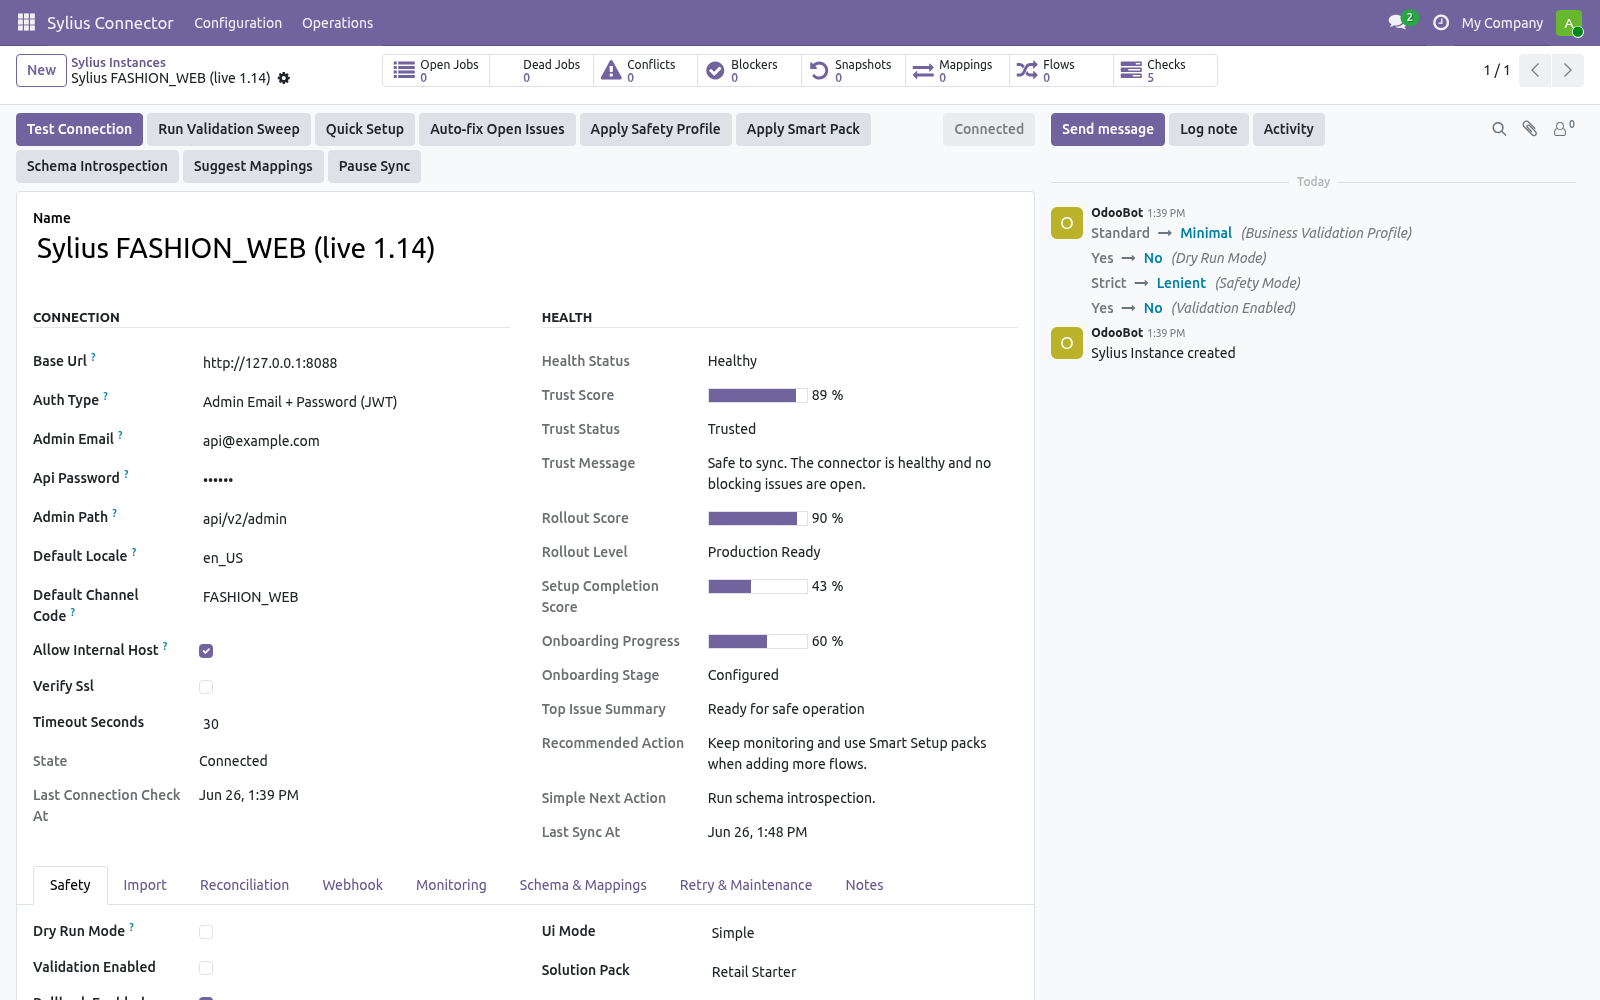This screenshot has height=1000, width=1600.
Task: Switch to the Notes tab
Action: point(864,885)
